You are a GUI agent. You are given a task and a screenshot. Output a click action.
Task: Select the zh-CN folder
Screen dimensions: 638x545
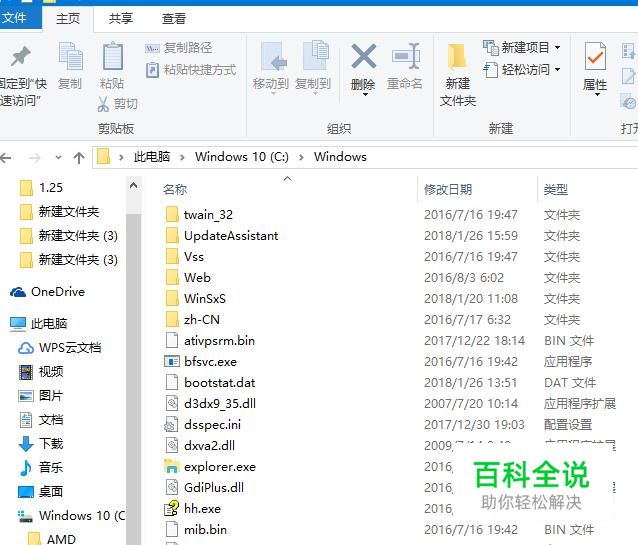coord(192,320)
